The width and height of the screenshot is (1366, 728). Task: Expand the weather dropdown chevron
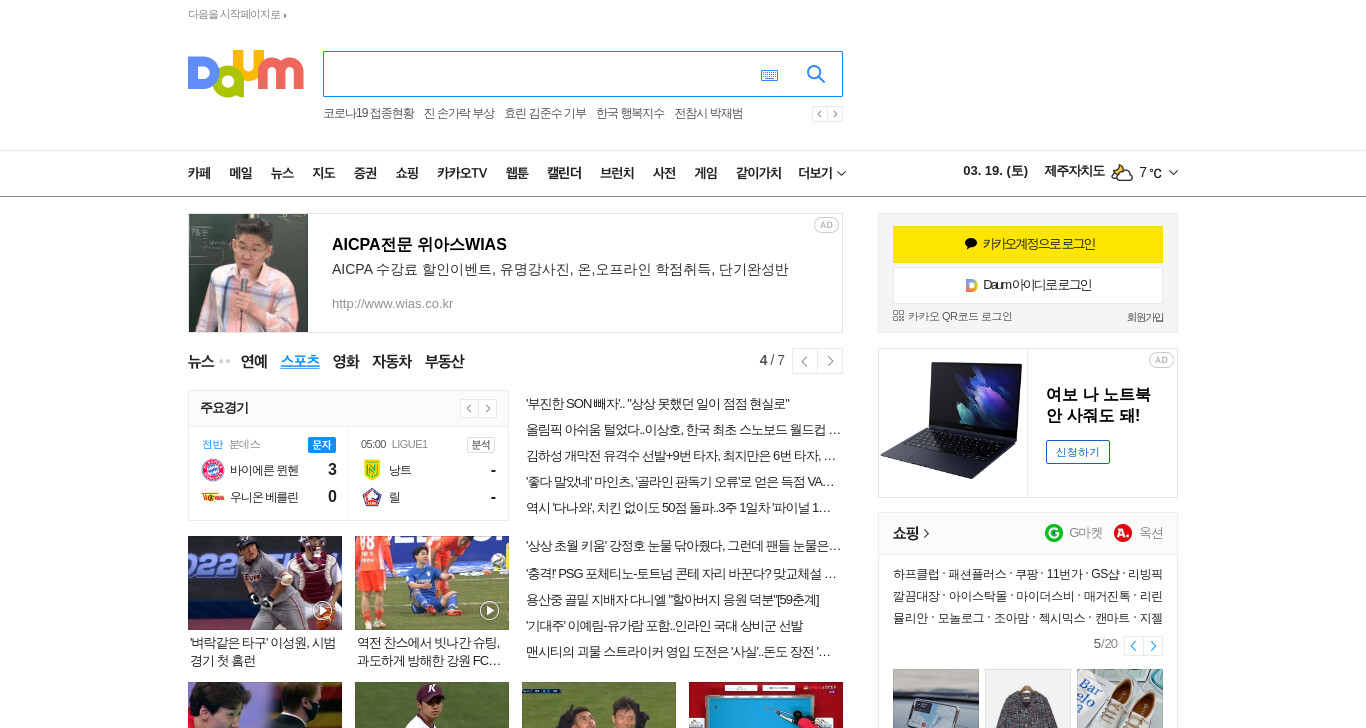click(1173, 173)
